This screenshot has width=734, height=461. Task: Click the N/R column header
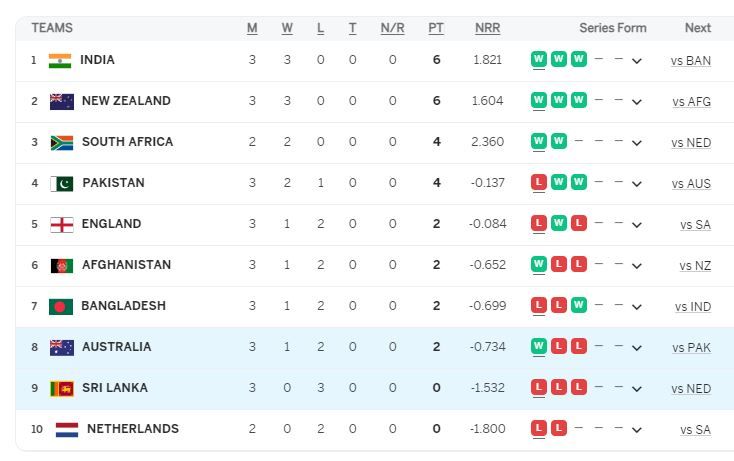392,28
